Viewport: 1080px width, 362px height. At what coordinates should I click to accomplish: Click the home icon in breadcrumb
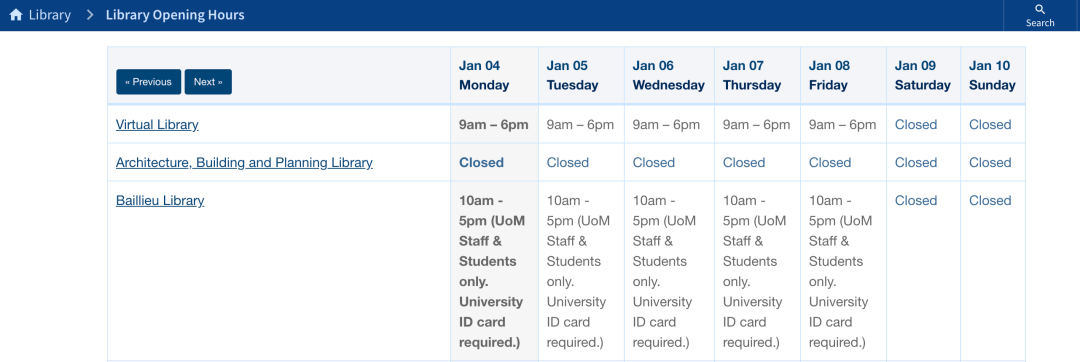[16, 14]
